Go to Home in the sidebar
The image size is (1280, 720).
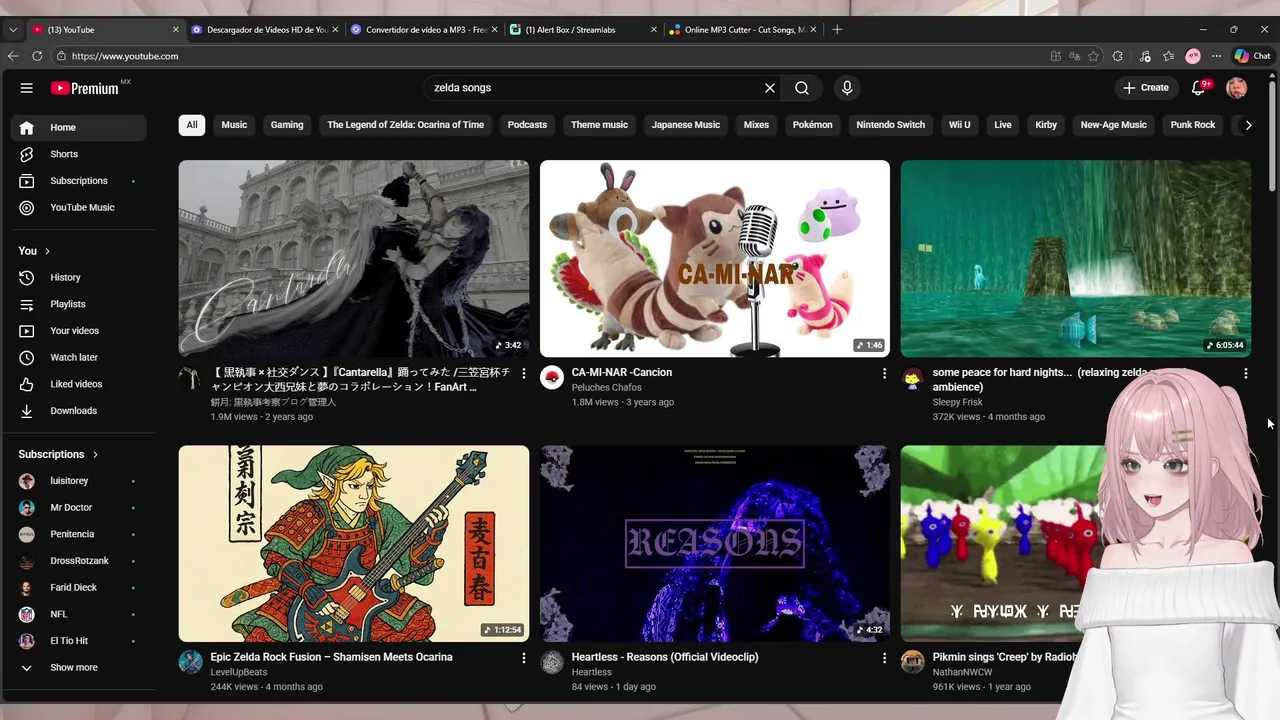[x=79, y=127]
